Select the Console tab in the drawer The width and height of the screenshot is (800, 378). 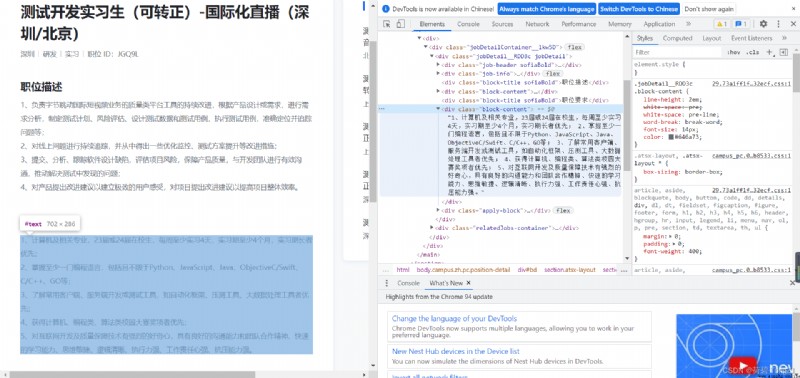408,283
